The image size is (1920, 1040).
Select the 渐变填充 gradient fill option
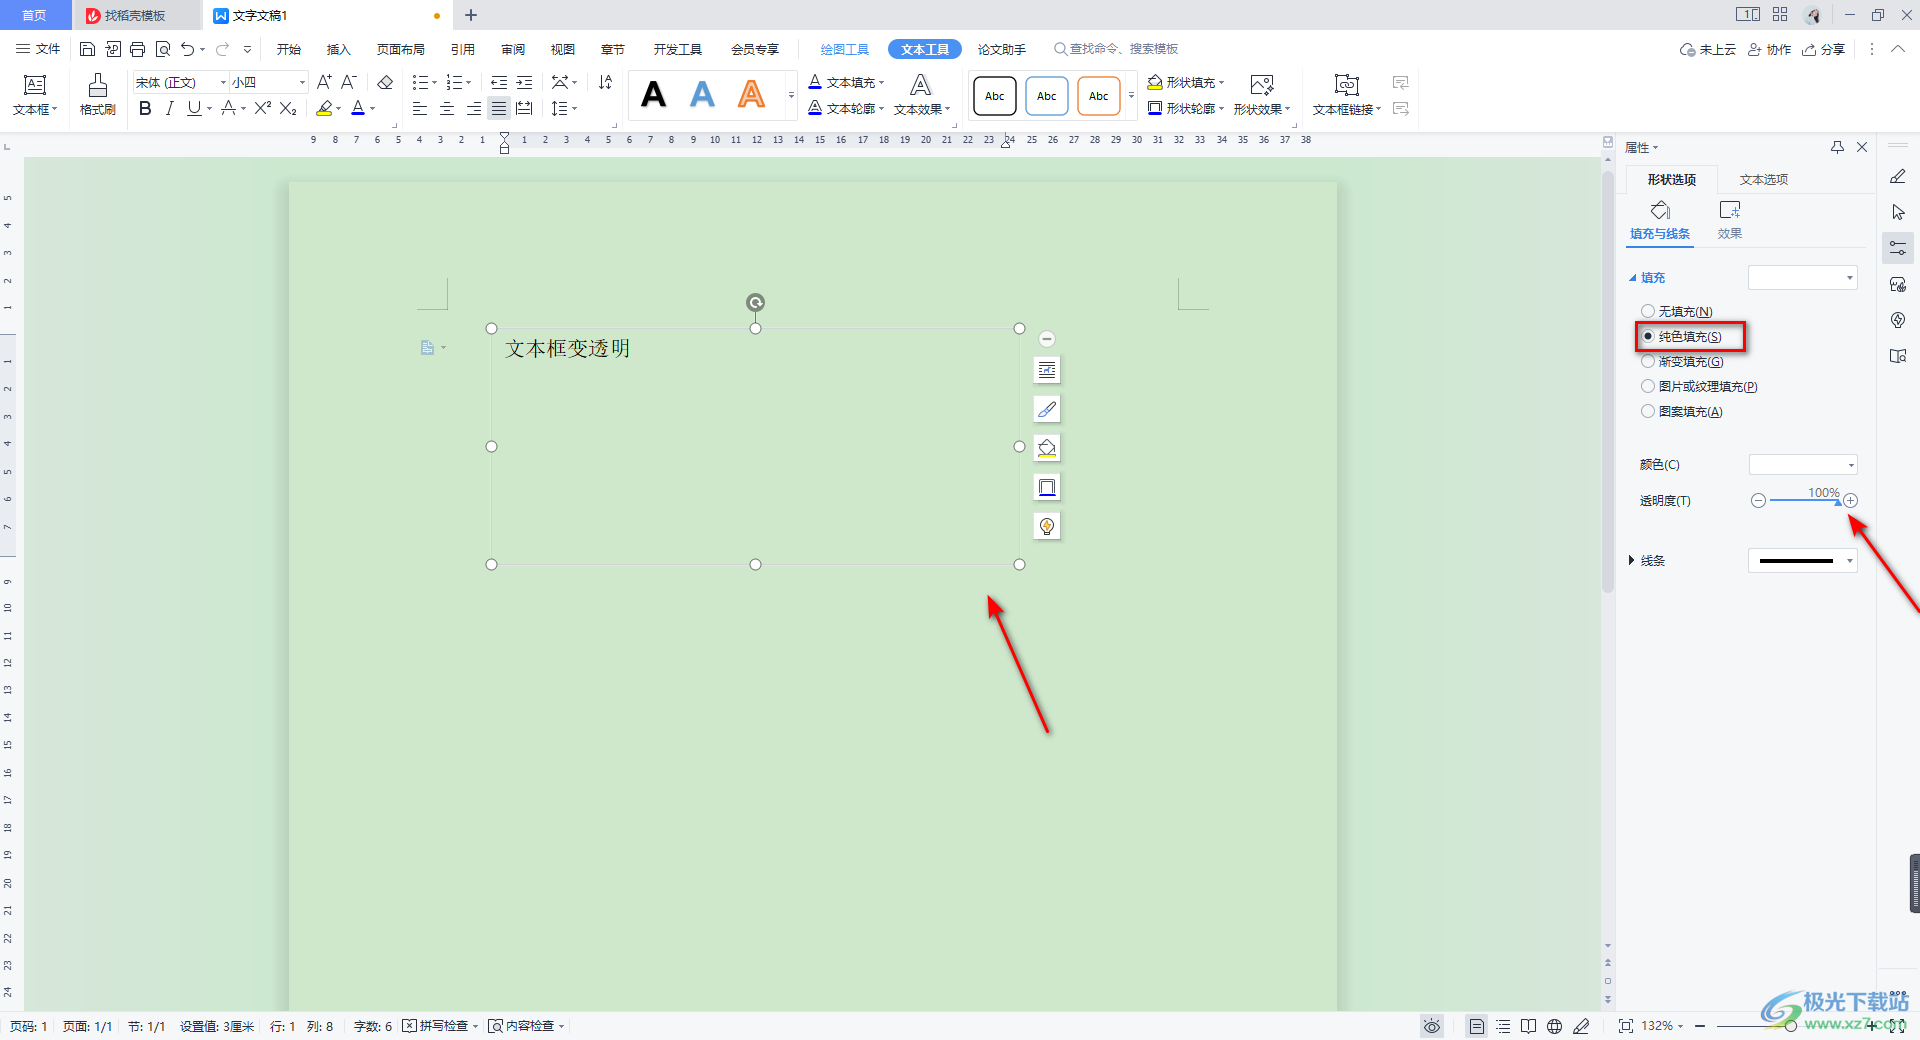[1648, 361]
